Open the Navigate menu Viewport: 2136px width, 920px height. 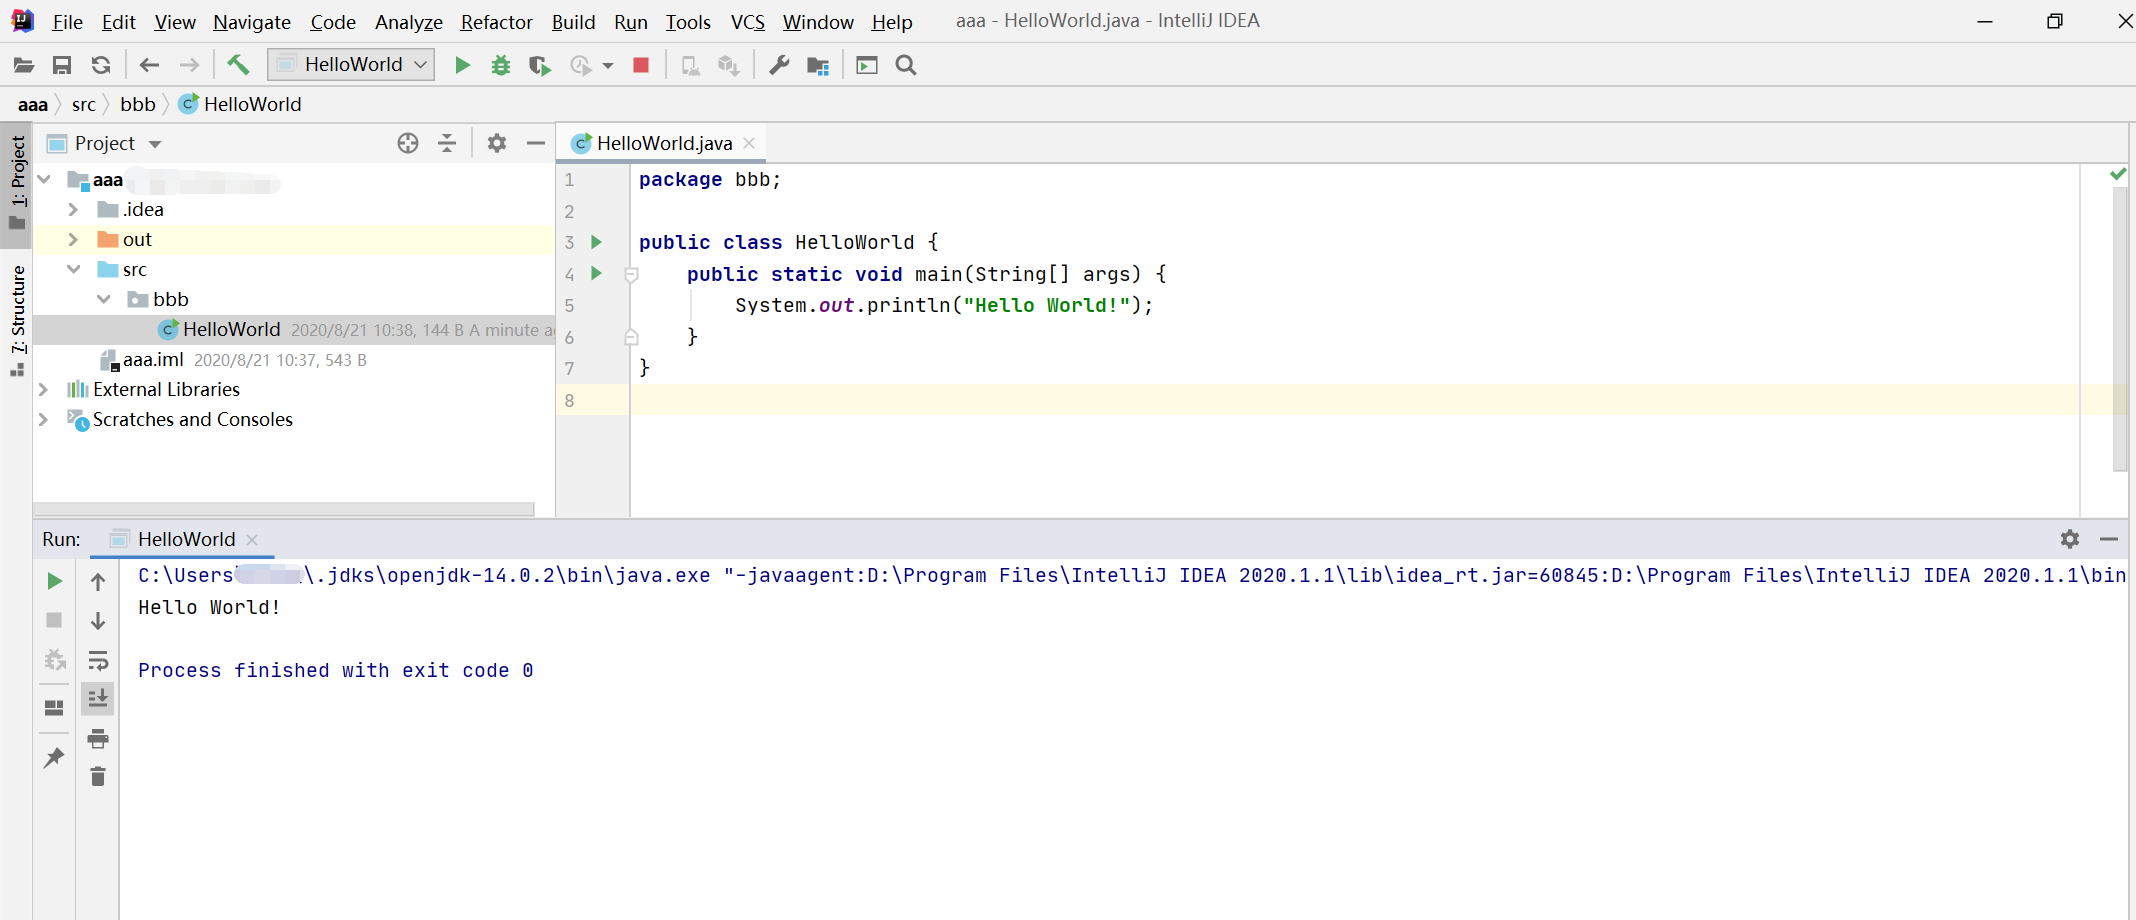[x=252, y=22]
